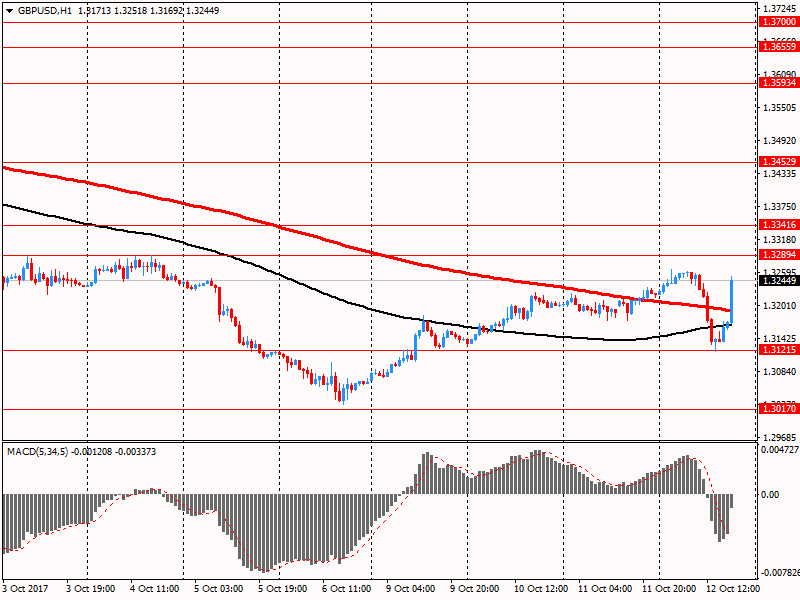The width and height of the screenshot is (800, 600).
Task: Click the 3 Oct 2017 date label
Action: (26, 589)
